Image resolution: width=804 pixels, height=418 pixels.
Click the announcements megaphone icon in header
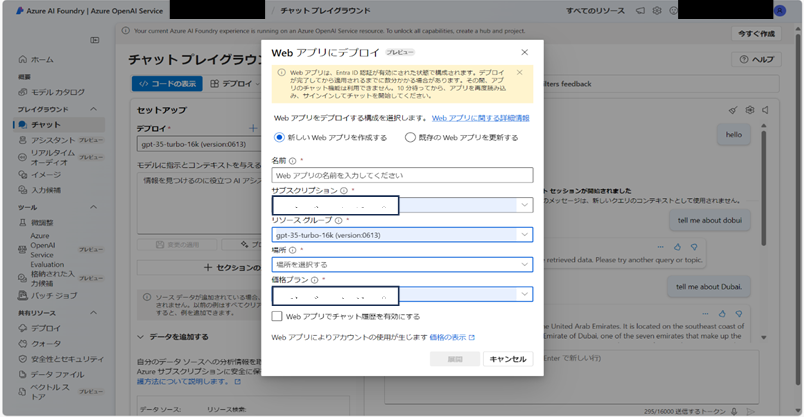pyautogui.click(x=640, y=10)
